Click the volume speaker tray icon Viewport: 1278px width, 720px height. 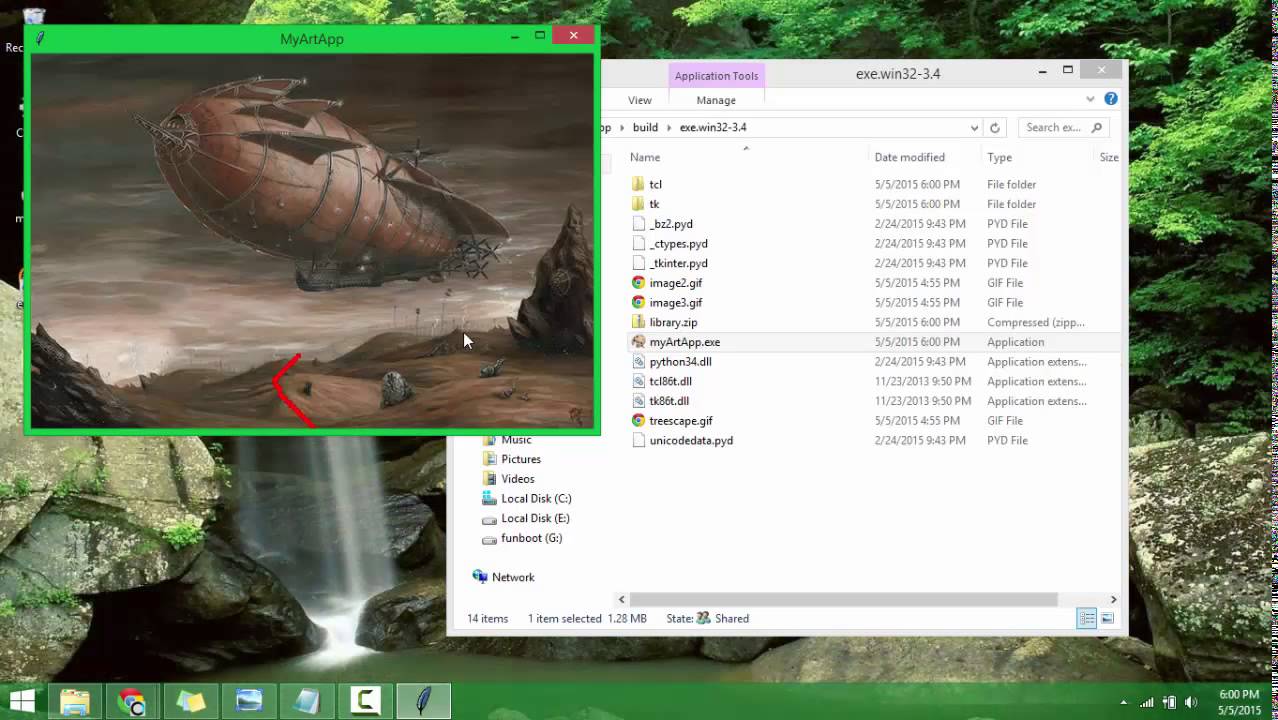click(x=1190, y=702)
